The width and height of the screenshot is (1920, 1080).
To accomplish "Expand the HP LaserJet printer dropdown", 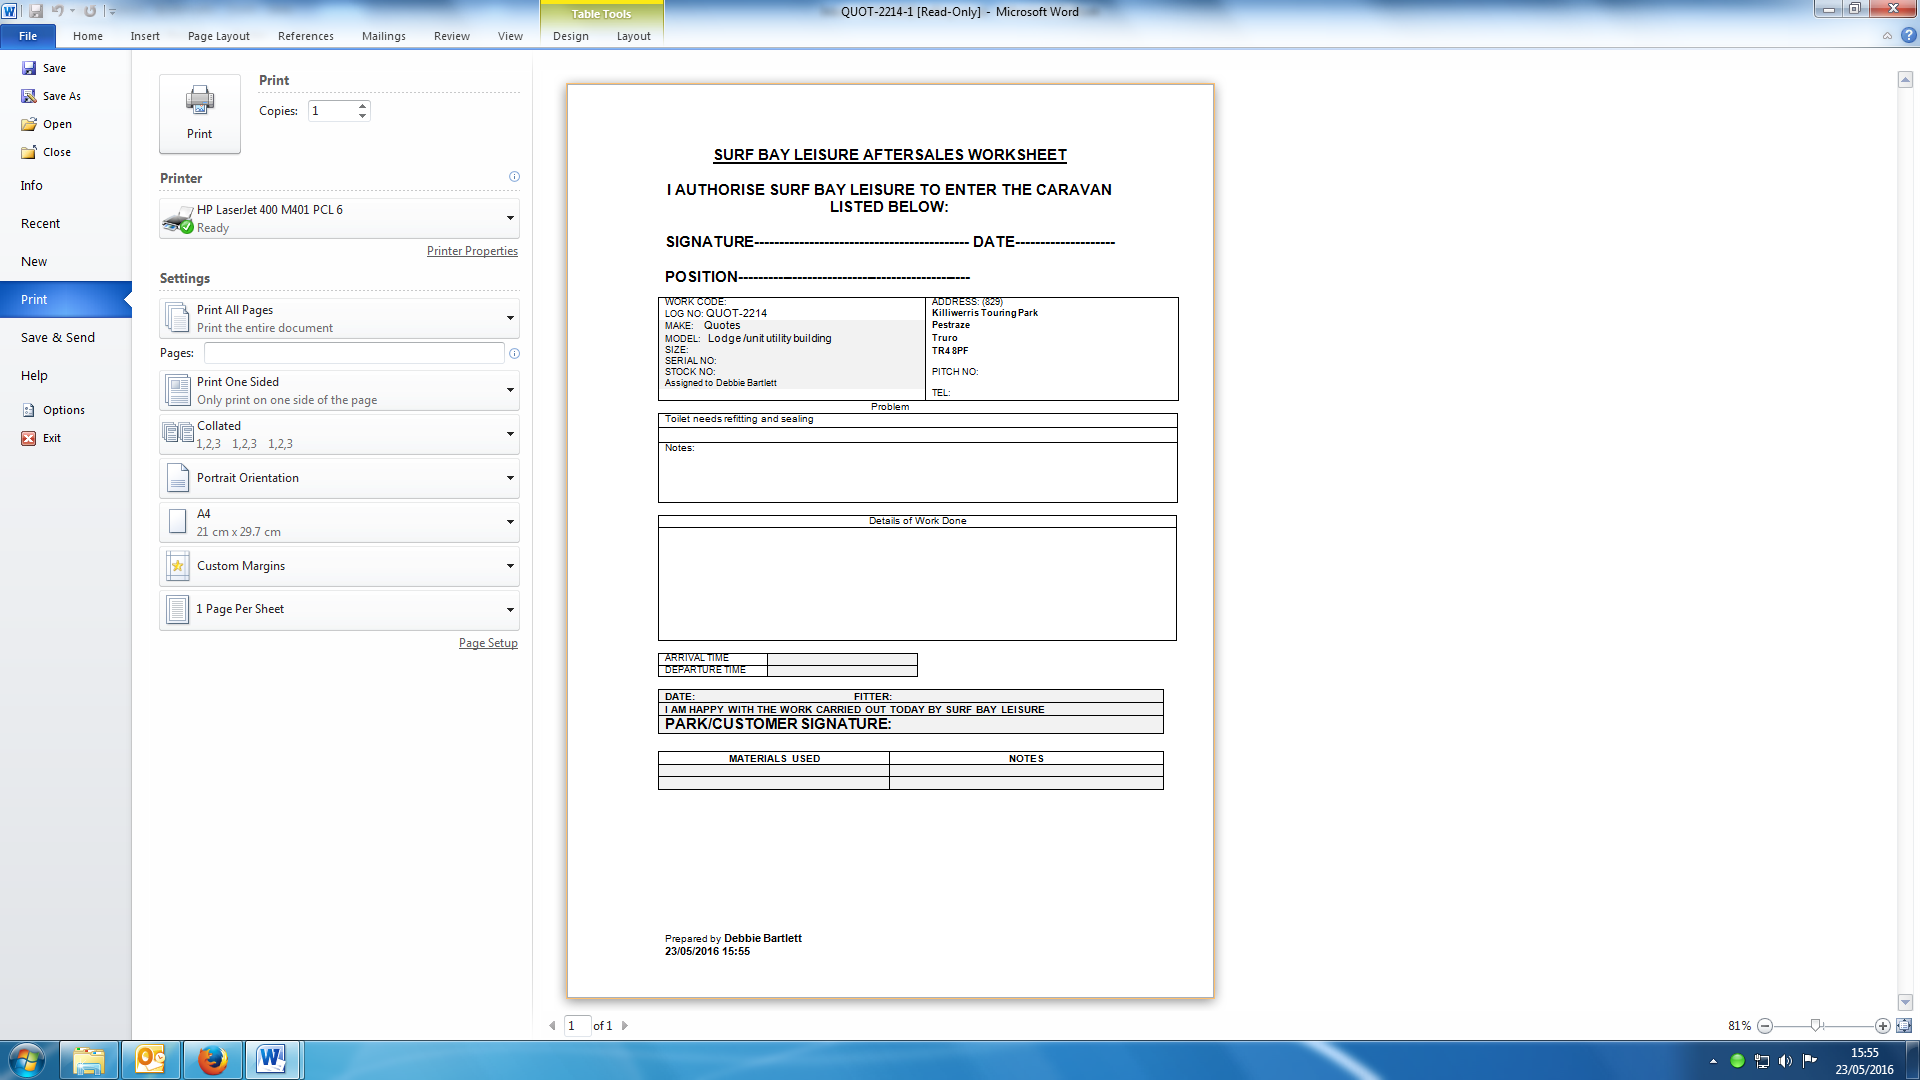I will (x=510, y=218).
